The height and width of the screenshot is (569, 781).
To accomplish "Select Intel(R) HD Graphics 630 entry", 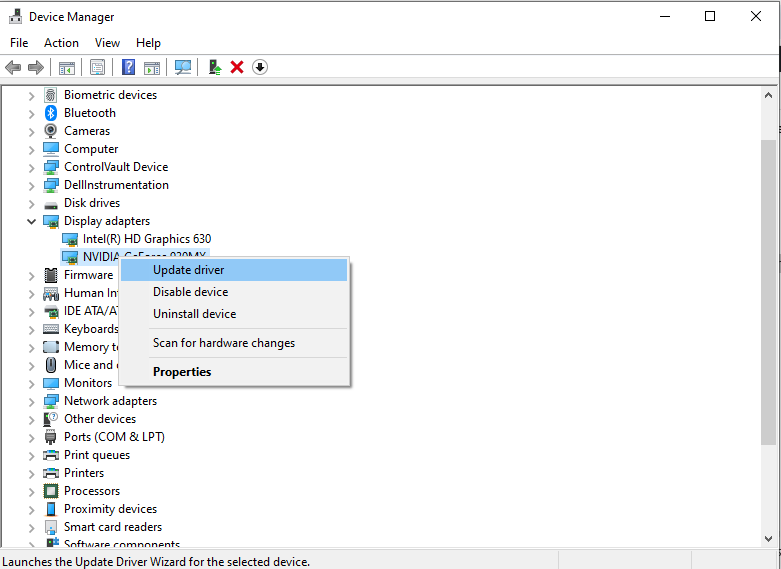I will pyautogui.click(x=147, y=239).
